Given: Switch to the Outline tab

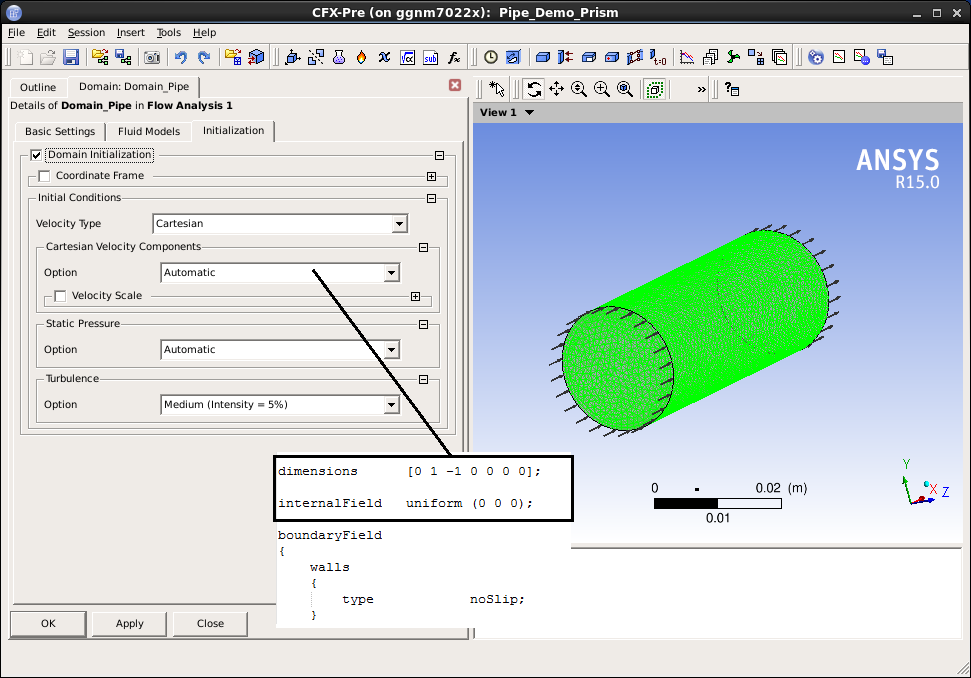Looking at the screenshot, I should [x=38, y=87].
